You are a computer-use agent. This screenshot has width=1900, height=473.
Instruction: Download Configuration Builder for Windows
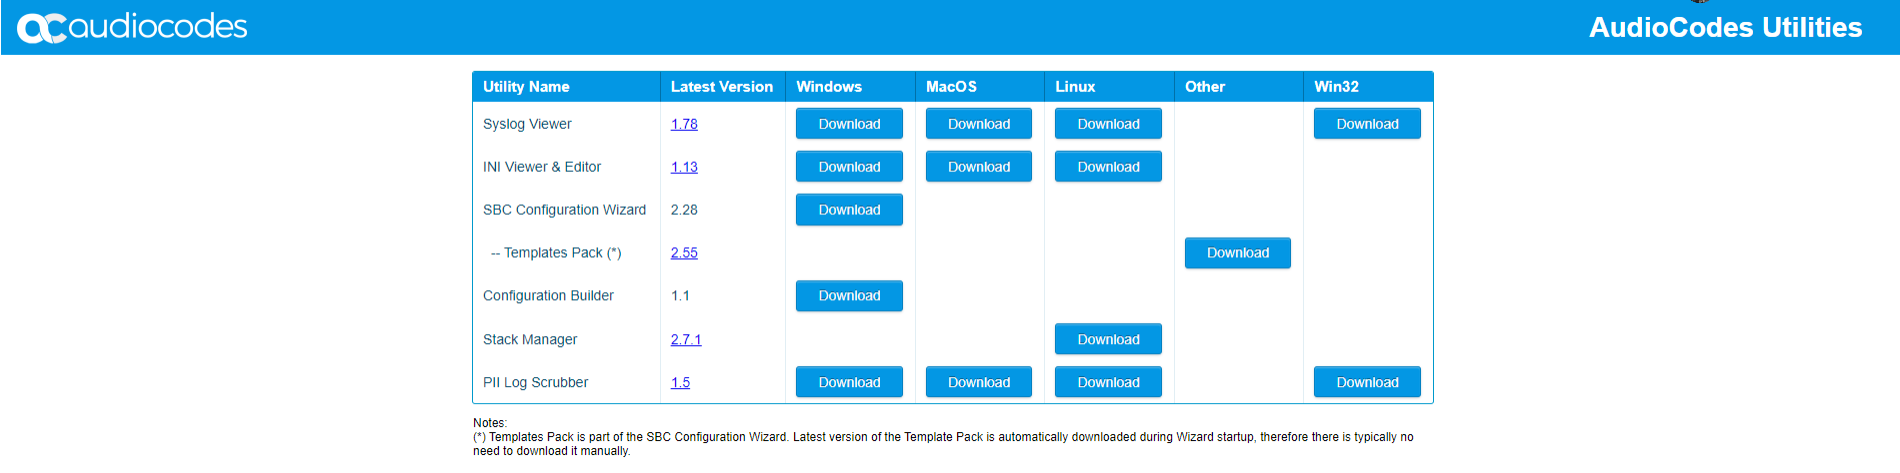click(849, 296)
